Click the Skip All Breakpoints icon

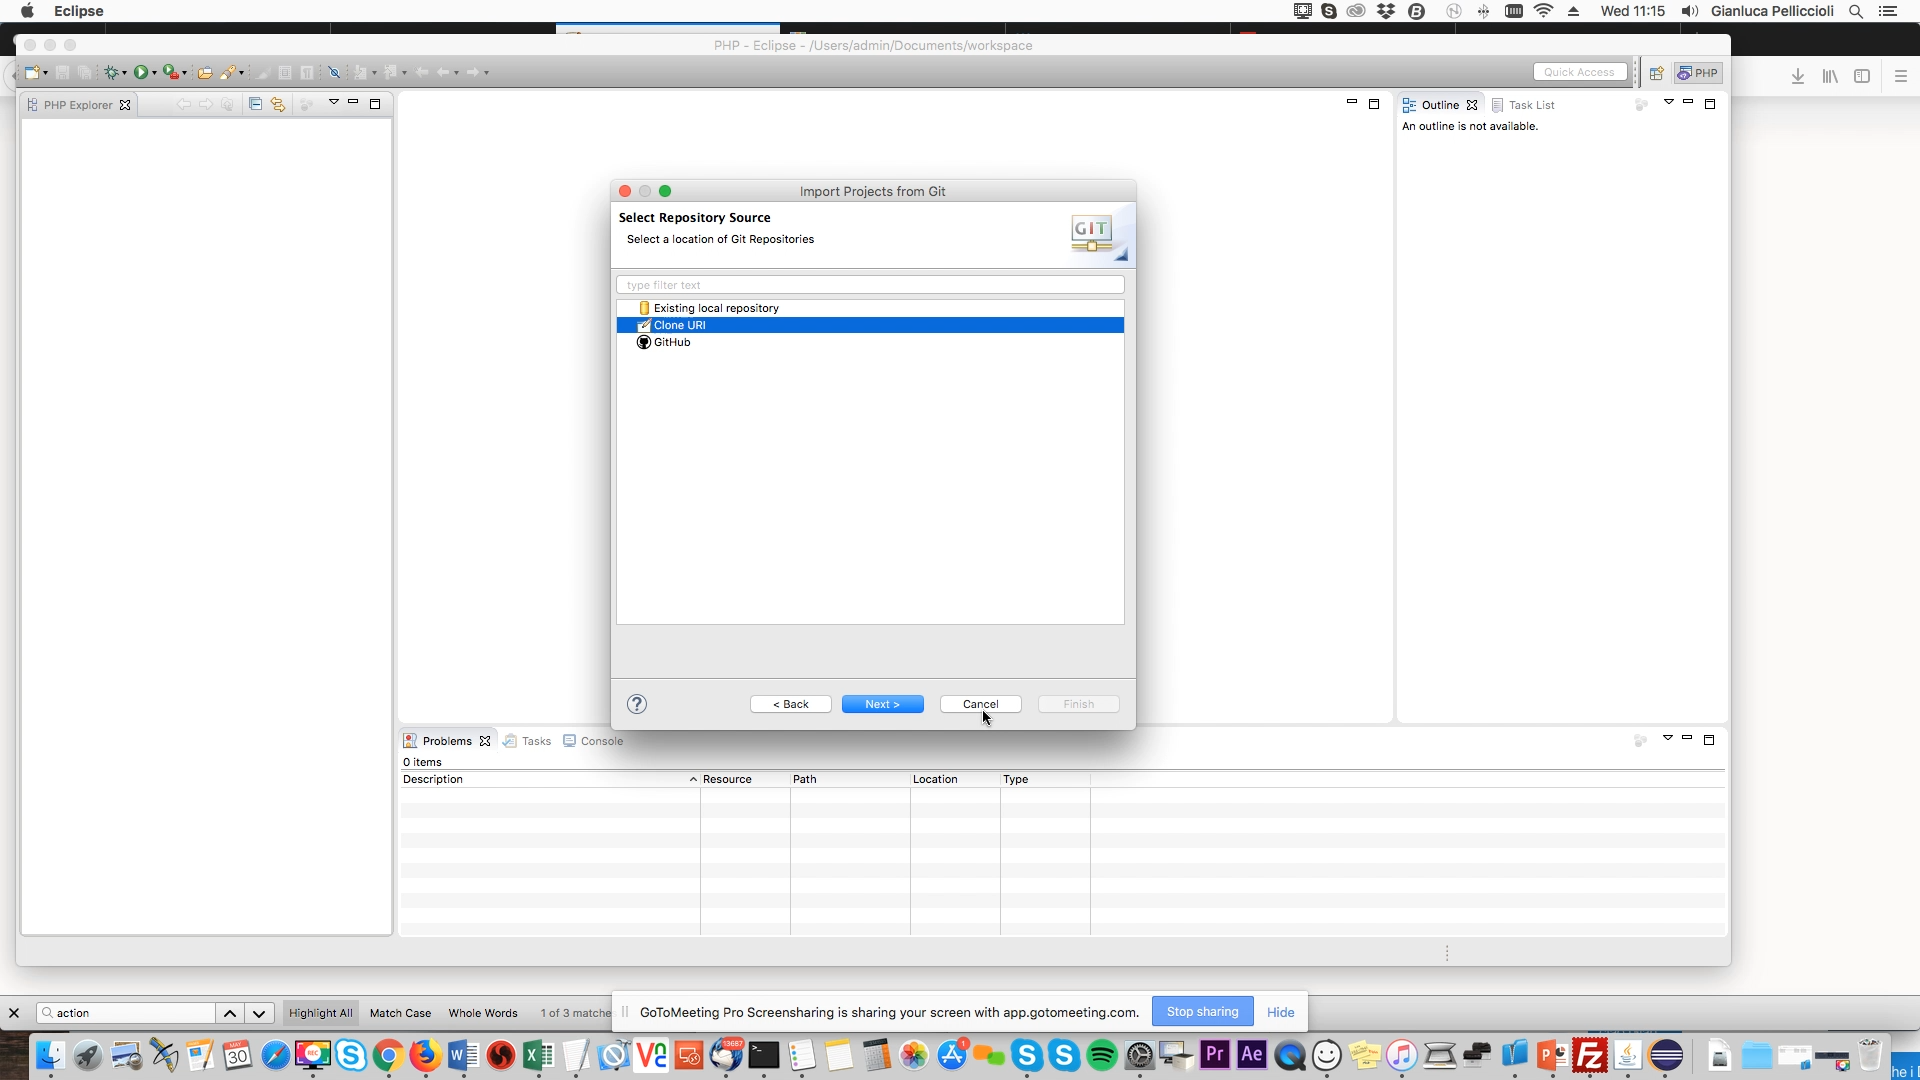334,72
